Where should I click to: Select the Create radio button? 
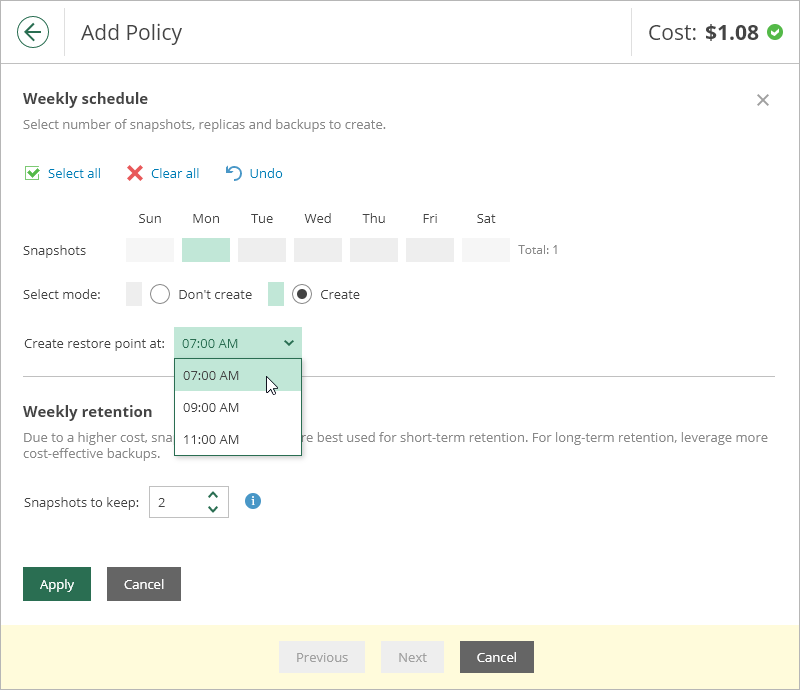pos(302,294)
